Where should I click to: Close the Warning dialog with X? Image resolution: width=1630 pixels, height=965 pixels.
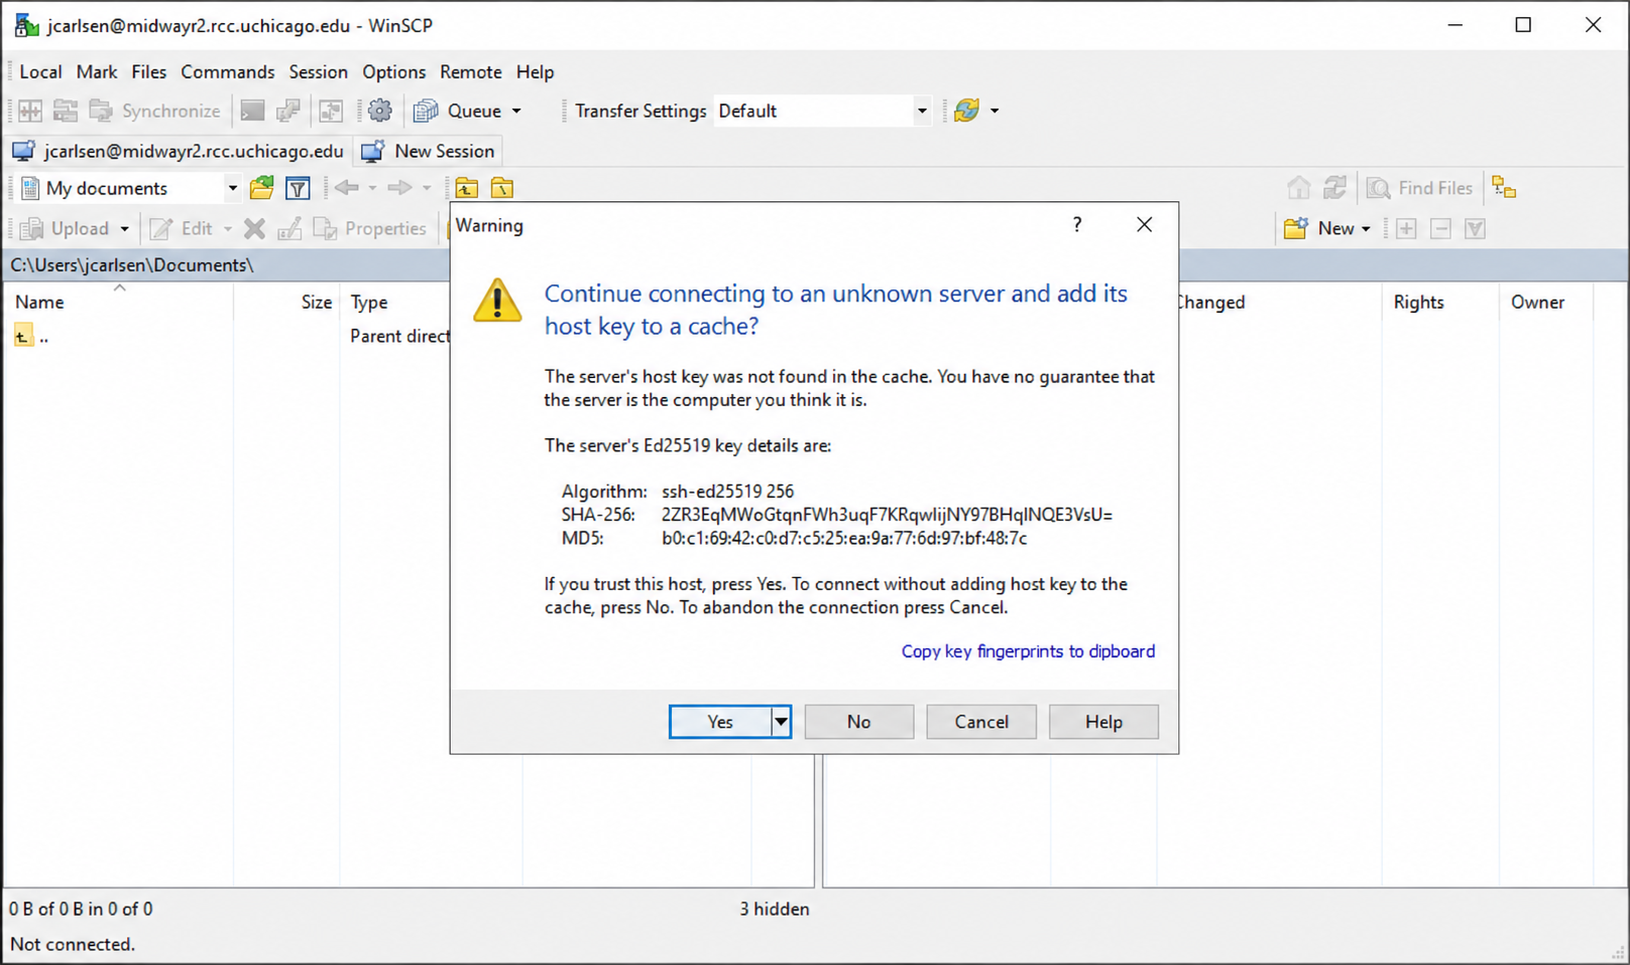coord(1145,225)
